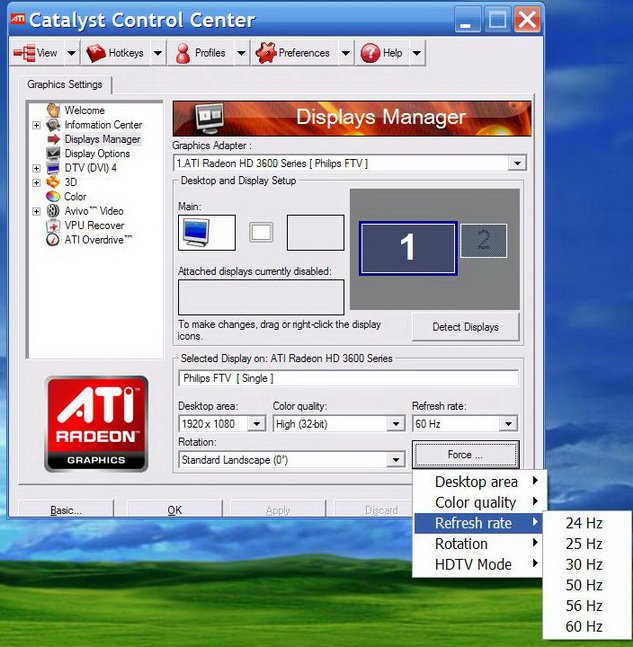The height and width of the screenshot is (647, 633).
Task: Choose 25 Hz refresh rate
Action: [586, 543]
